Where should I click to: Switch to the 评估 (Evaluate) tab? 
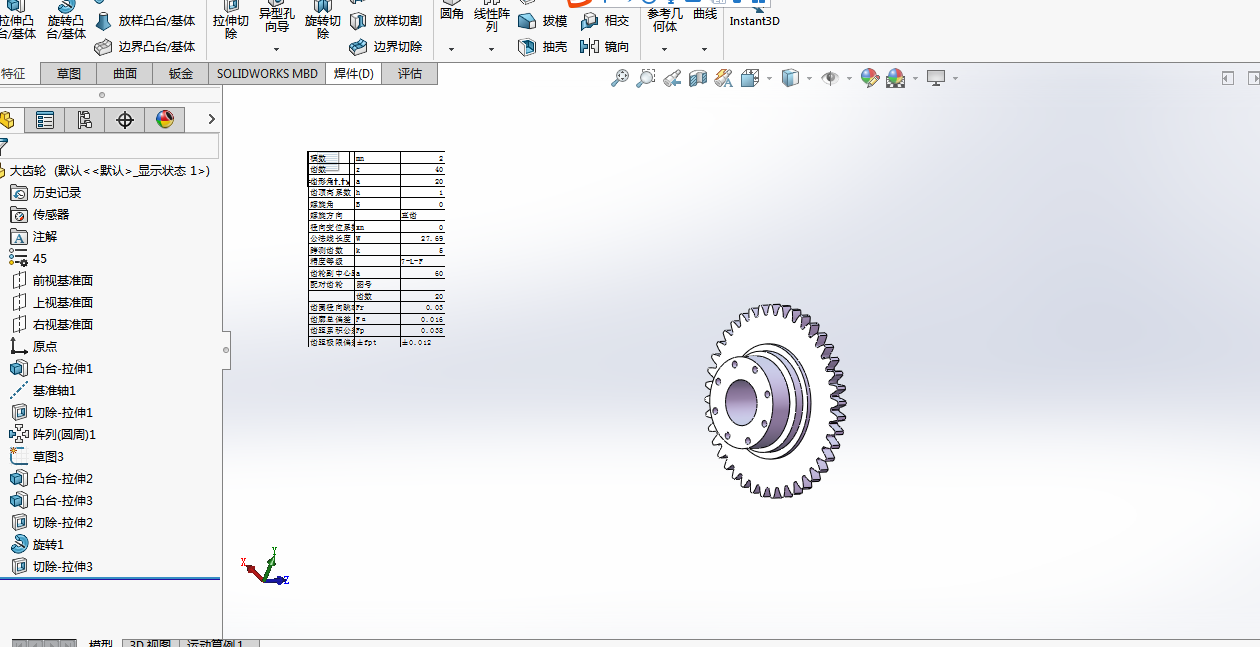pos(410,73)
